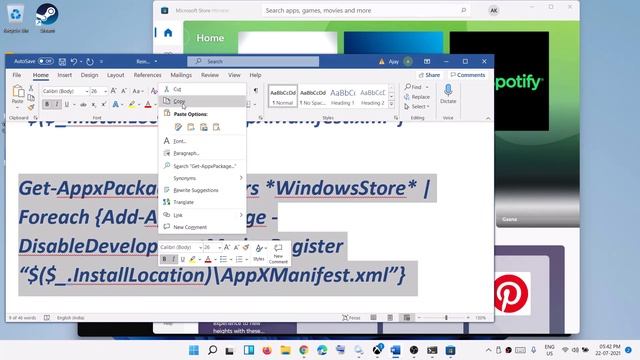Click the Microsoft Store Home sidebar icon
640x360 pixels.
[x=168, y=33]
